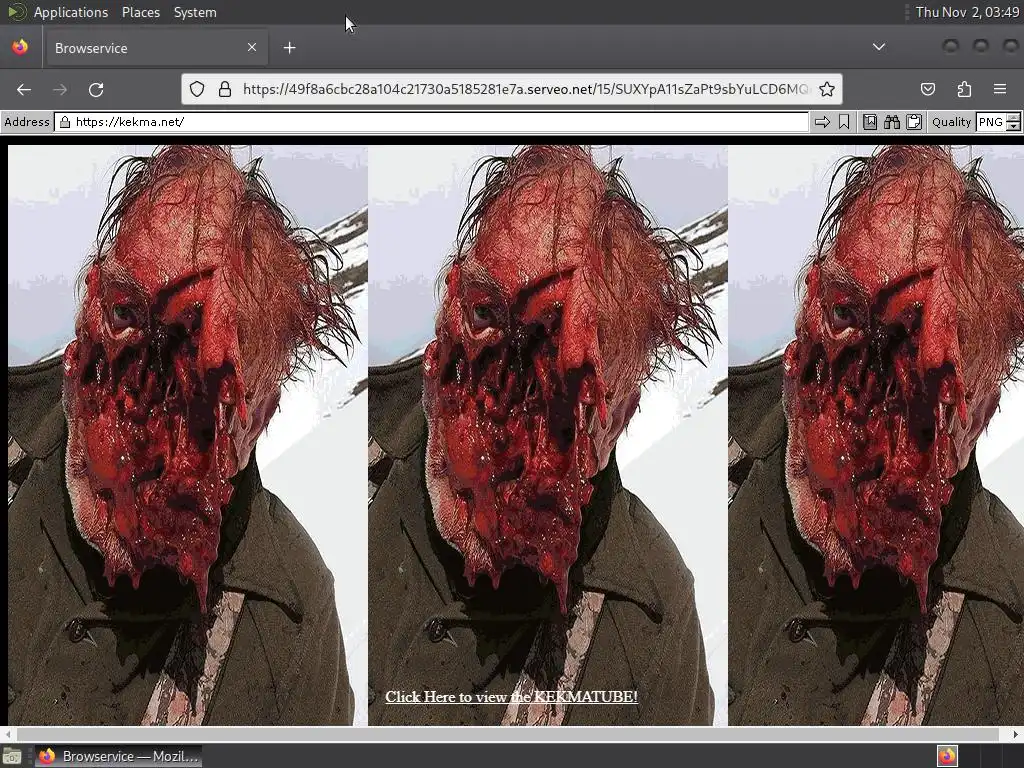Image resolution: width=1024 pixels, height=768 pixels.
Task: Open the Firefox hamburger application menu
Action: tap(1000, 89)
